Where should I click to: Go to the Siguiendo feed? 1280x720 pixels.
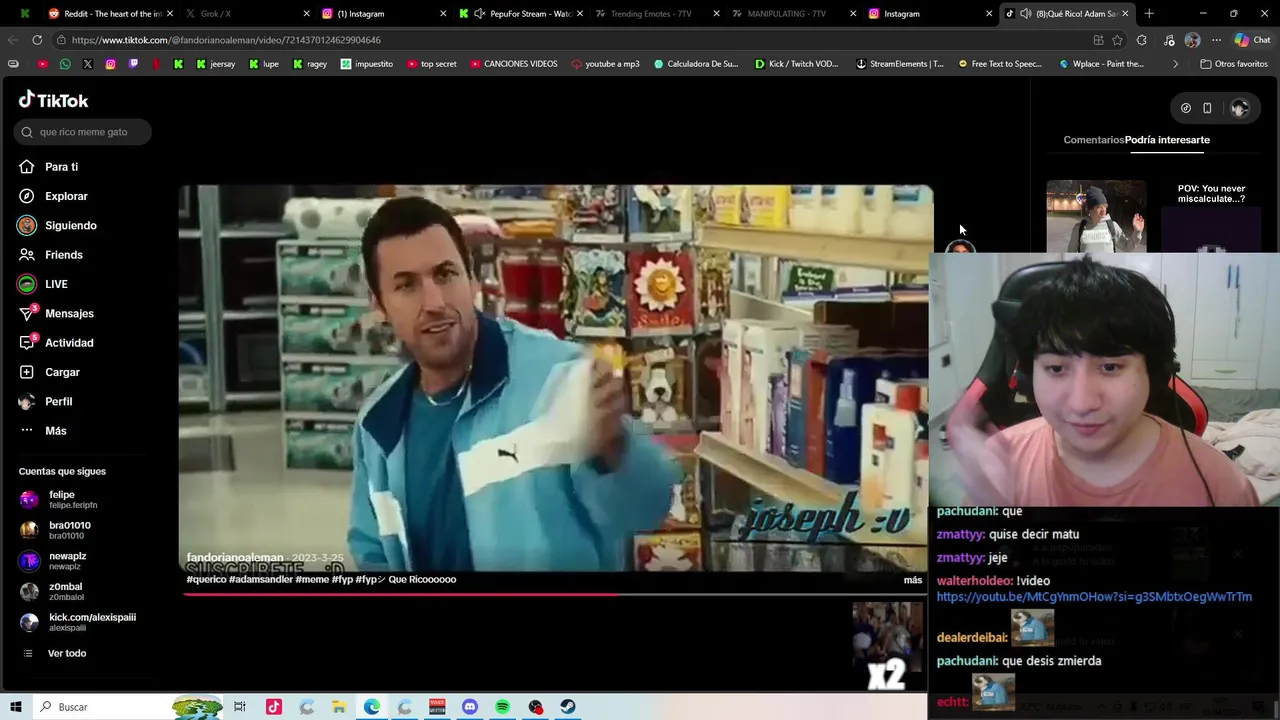57,226
